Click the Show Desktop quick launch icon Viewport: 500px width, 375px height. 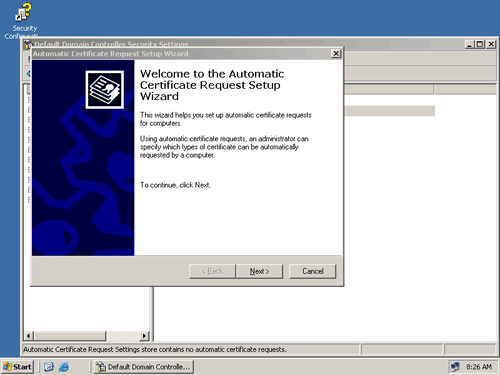(49, 367)
